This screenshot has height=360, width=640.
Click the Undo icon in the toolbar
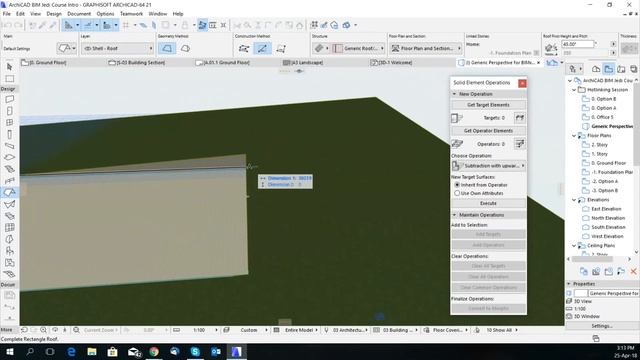7,25
